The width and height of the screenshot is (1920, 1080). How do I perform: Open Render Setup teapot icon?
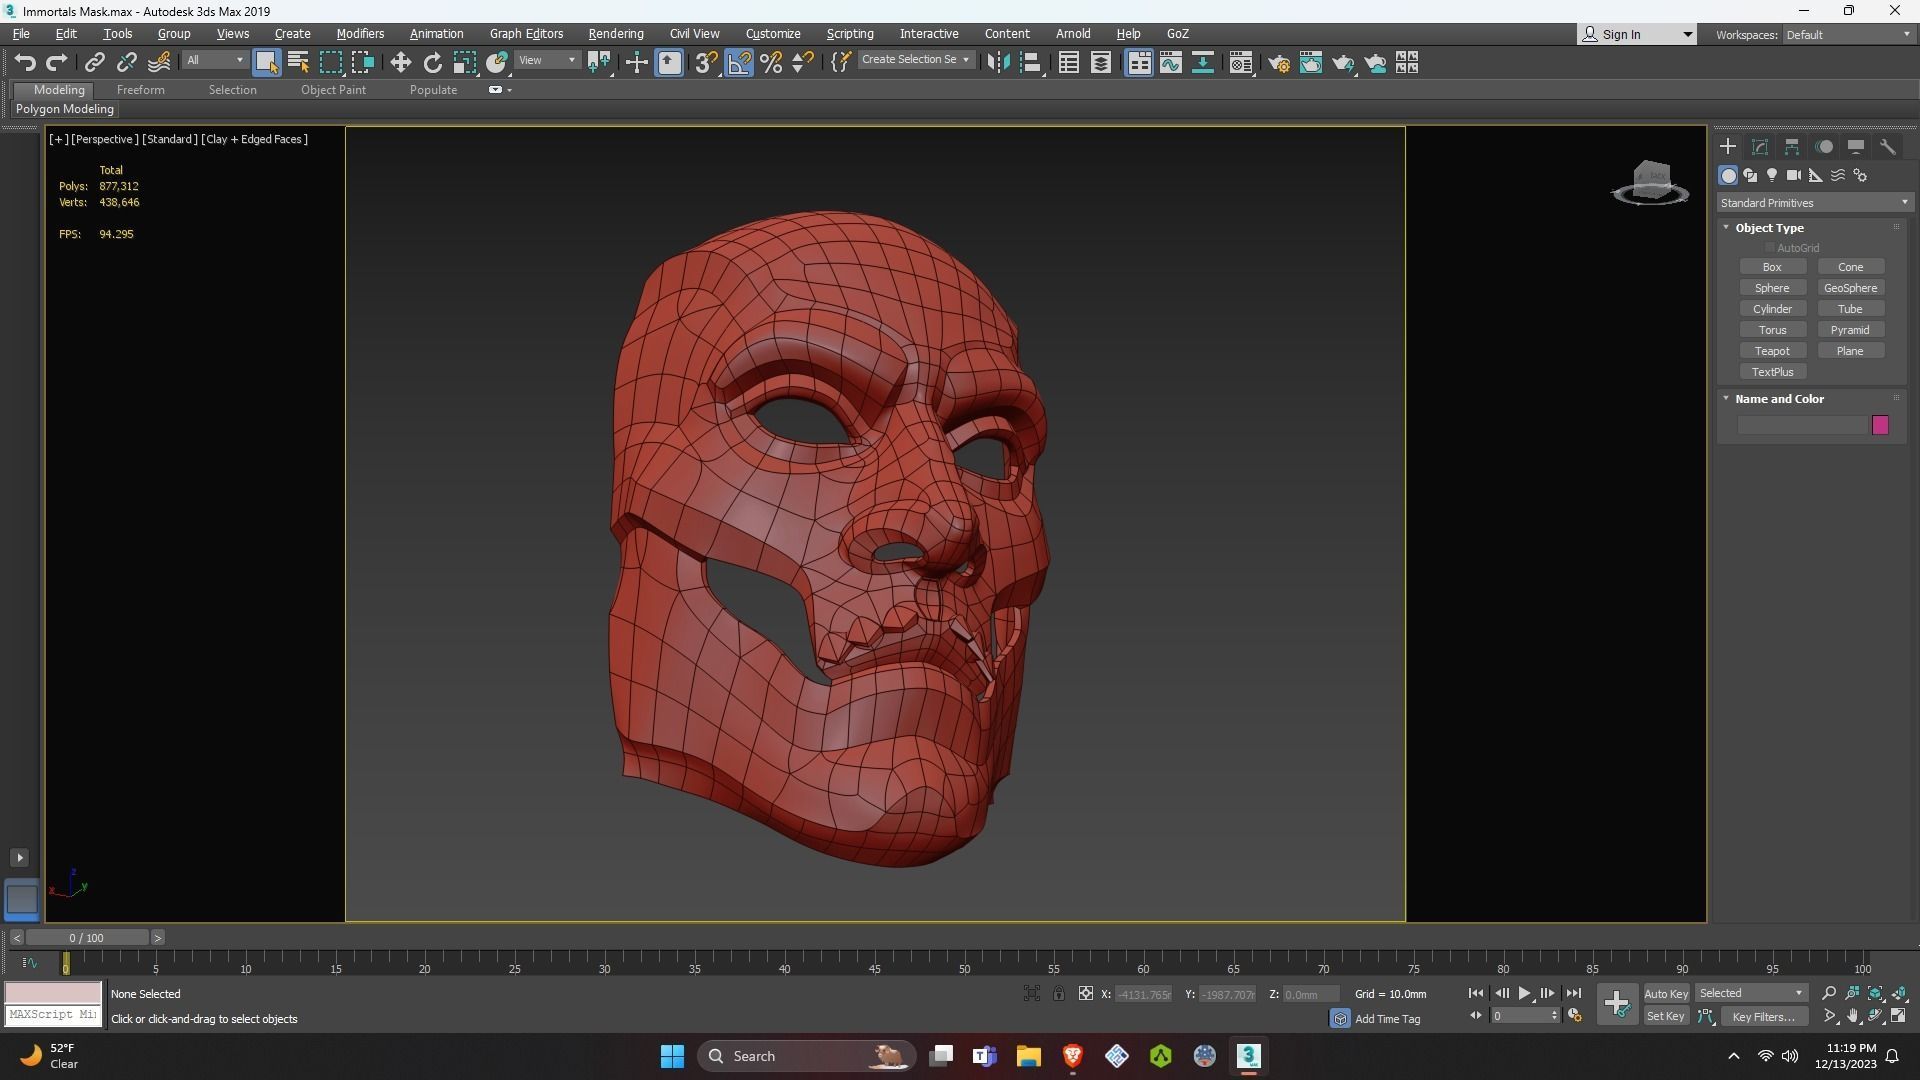coord(1279,63)
